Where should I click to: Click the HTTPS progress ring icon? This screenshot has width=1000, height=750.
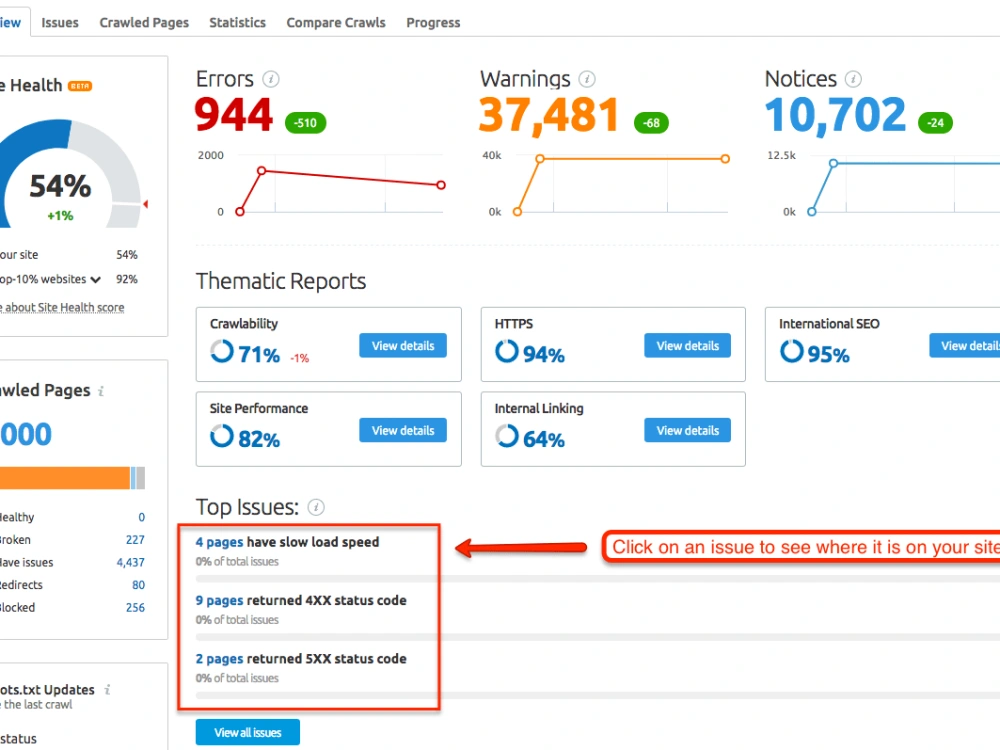pos(507,351)
